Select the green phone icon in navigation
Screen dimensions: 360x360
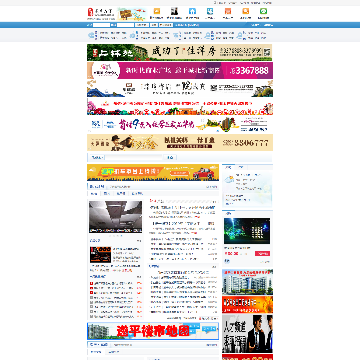pyautogui.click(x=264, y=11)
